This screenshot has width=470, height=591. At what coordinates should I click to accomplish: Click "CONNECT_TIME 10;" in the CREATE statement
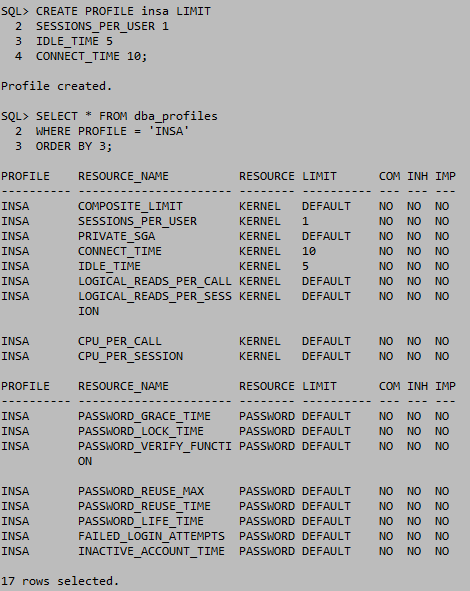click(x=92, y=57)
